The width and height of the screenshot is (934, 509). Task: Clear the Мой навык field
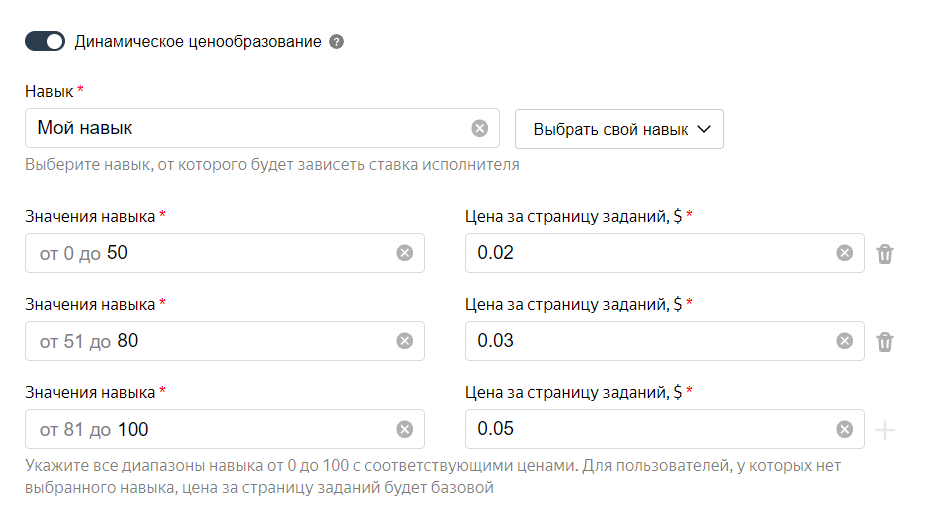click(480, 128)
